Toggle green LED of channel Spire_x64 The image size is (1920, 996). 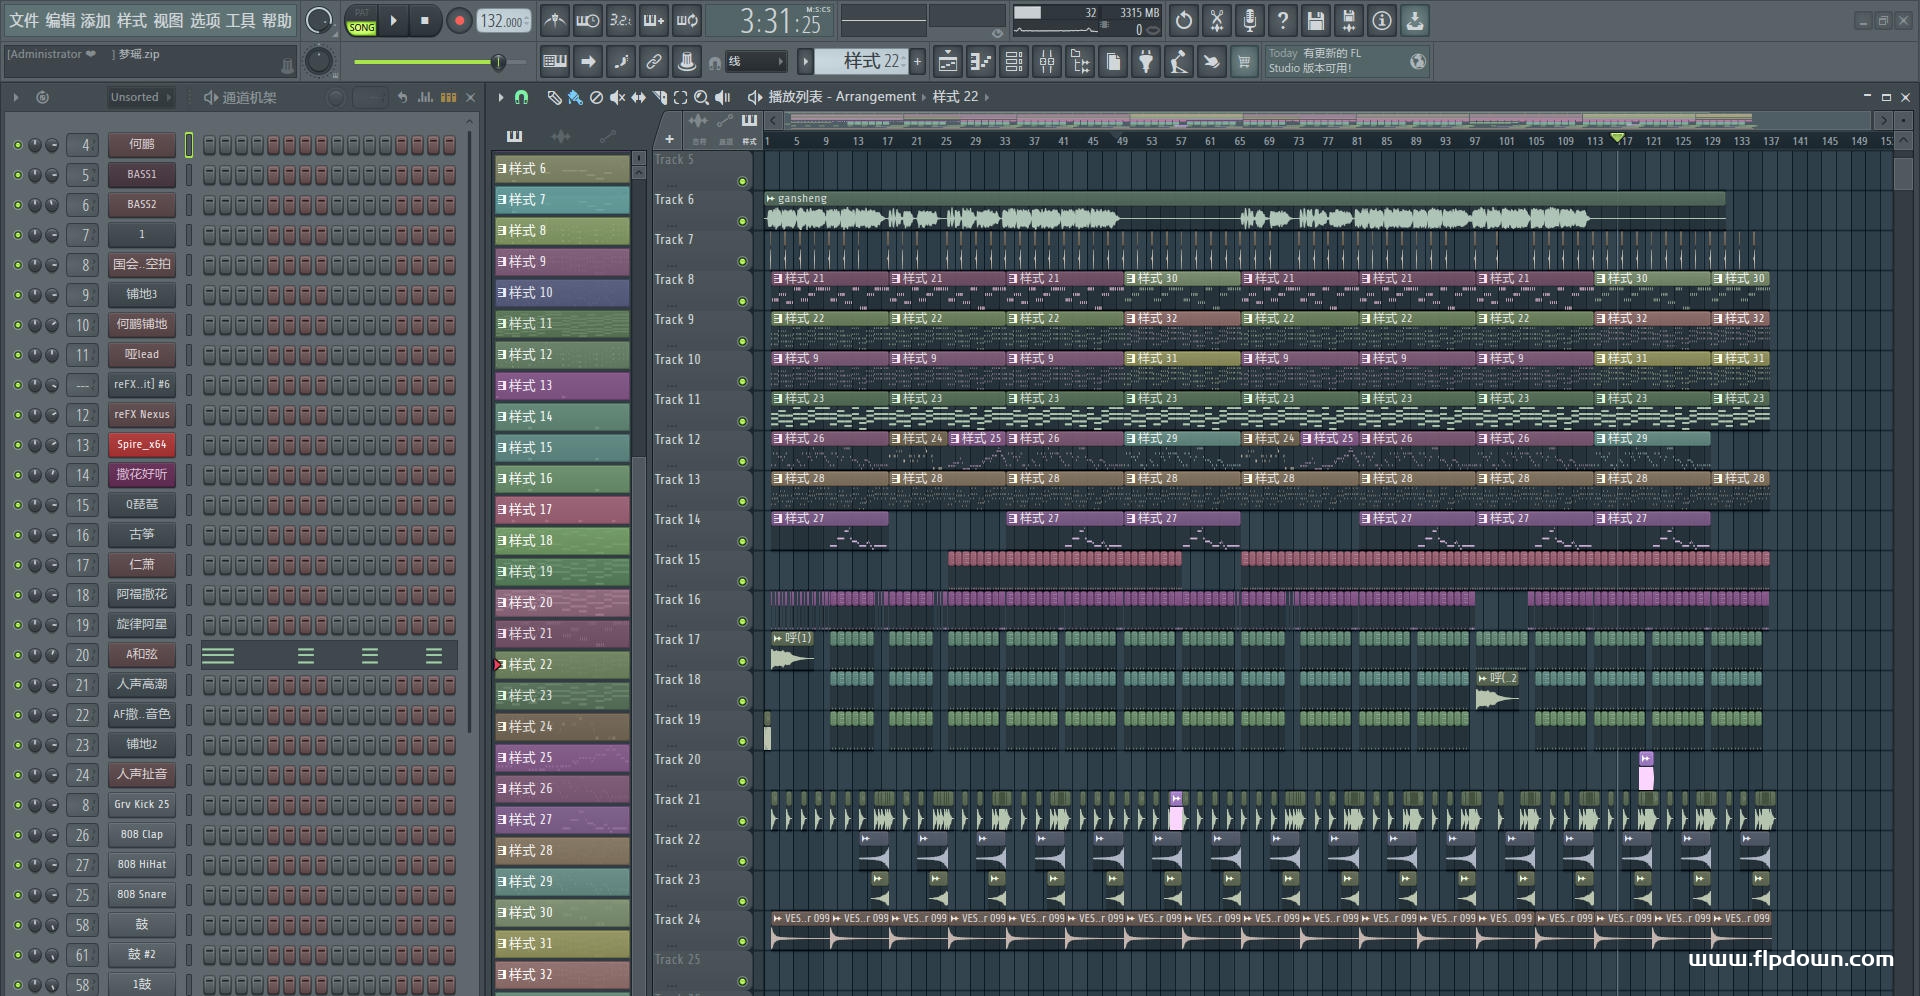17,445
